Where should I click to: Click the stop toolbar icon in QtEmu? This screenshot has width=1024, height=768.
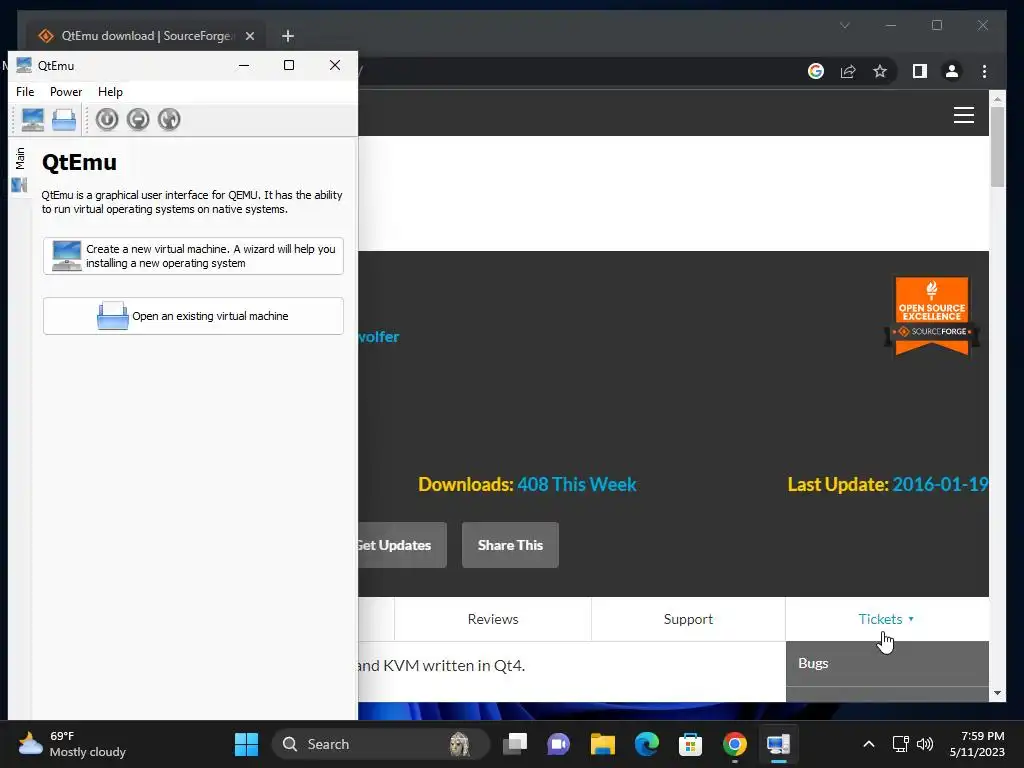click(138, 119)
